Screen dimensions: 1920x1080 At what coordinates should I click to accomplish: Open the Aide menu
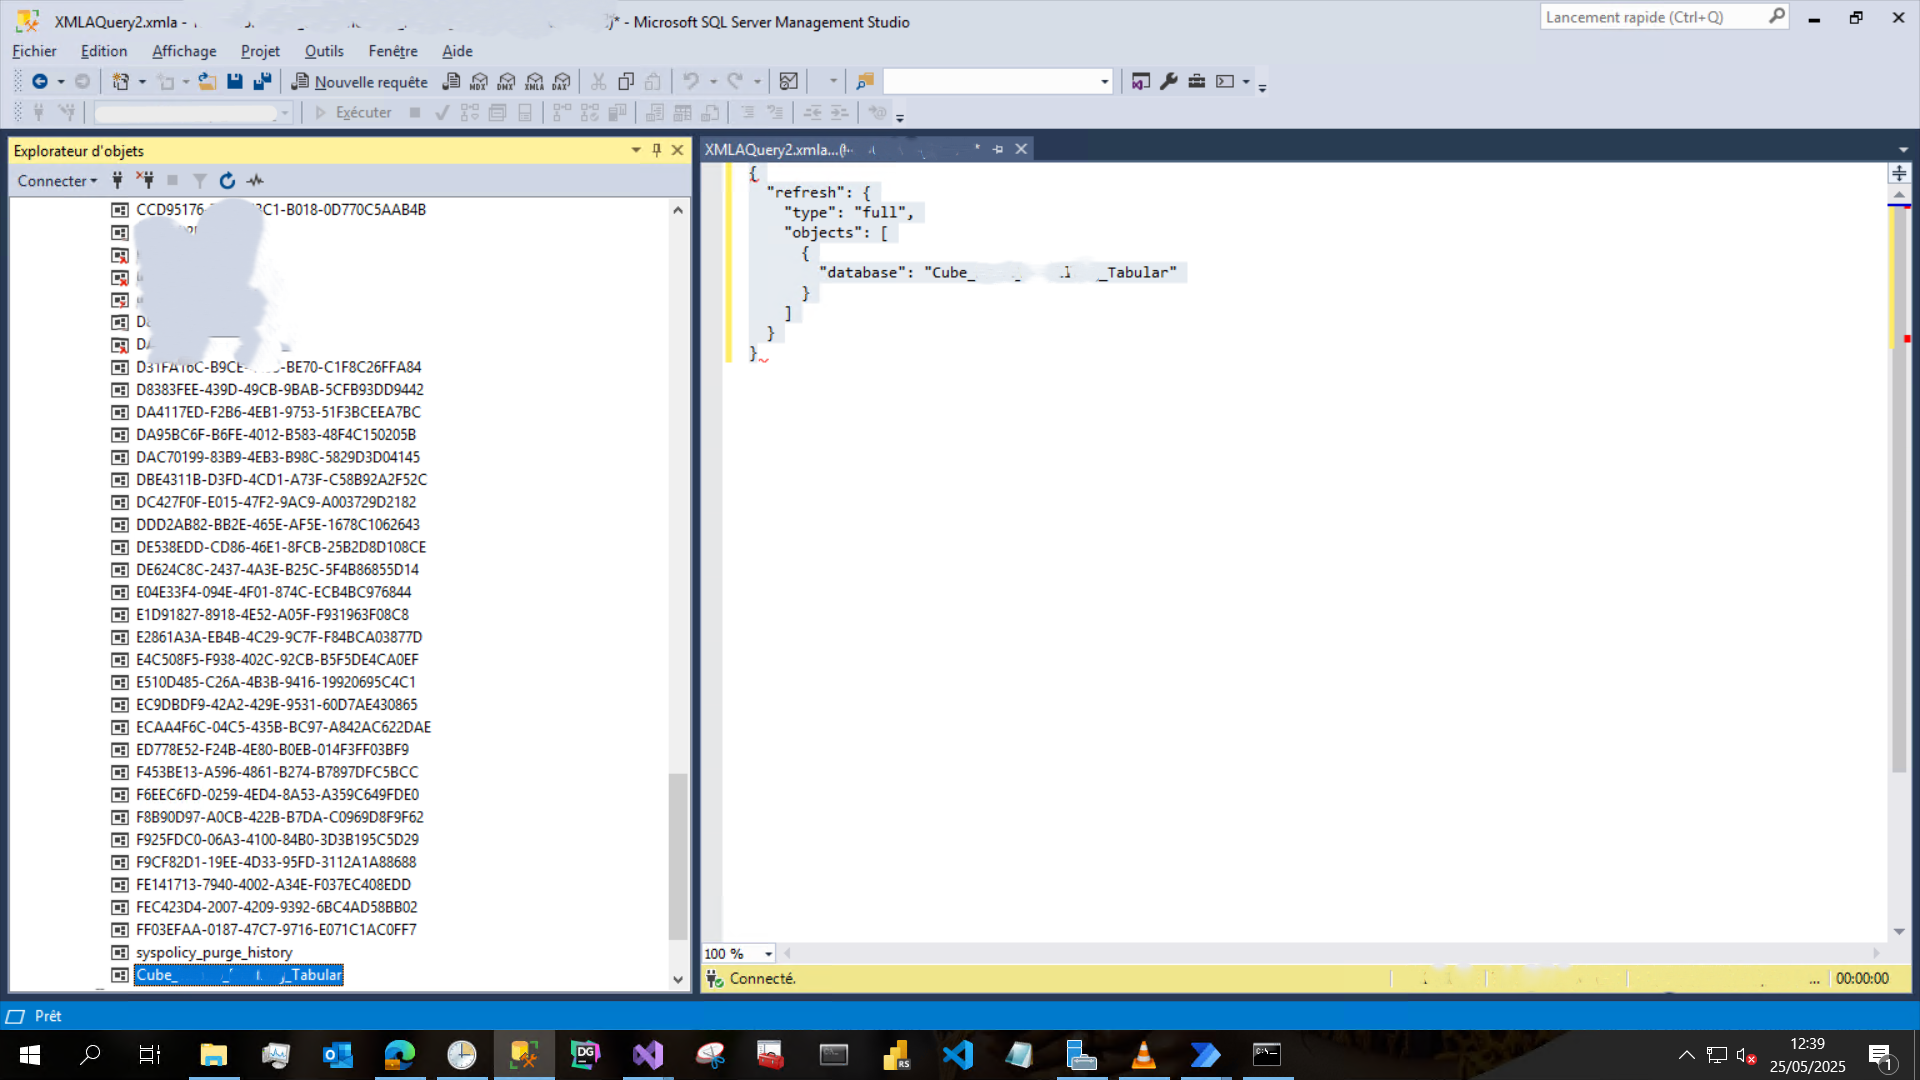pyautogui.click(x=457, y=51)
